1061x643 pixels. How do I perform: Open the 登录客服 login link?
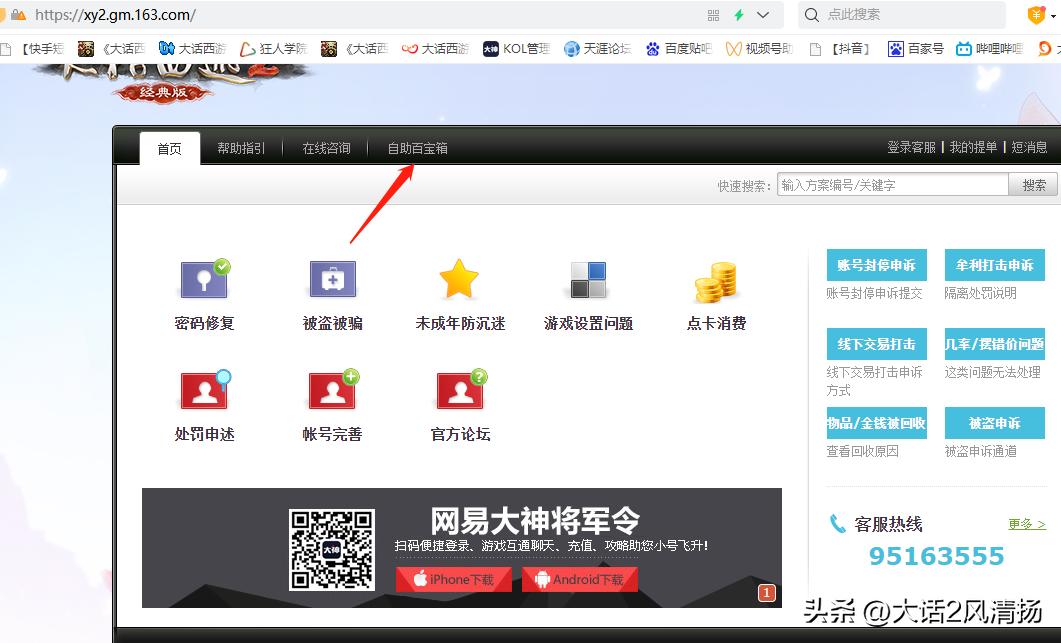tap(911, 147)
